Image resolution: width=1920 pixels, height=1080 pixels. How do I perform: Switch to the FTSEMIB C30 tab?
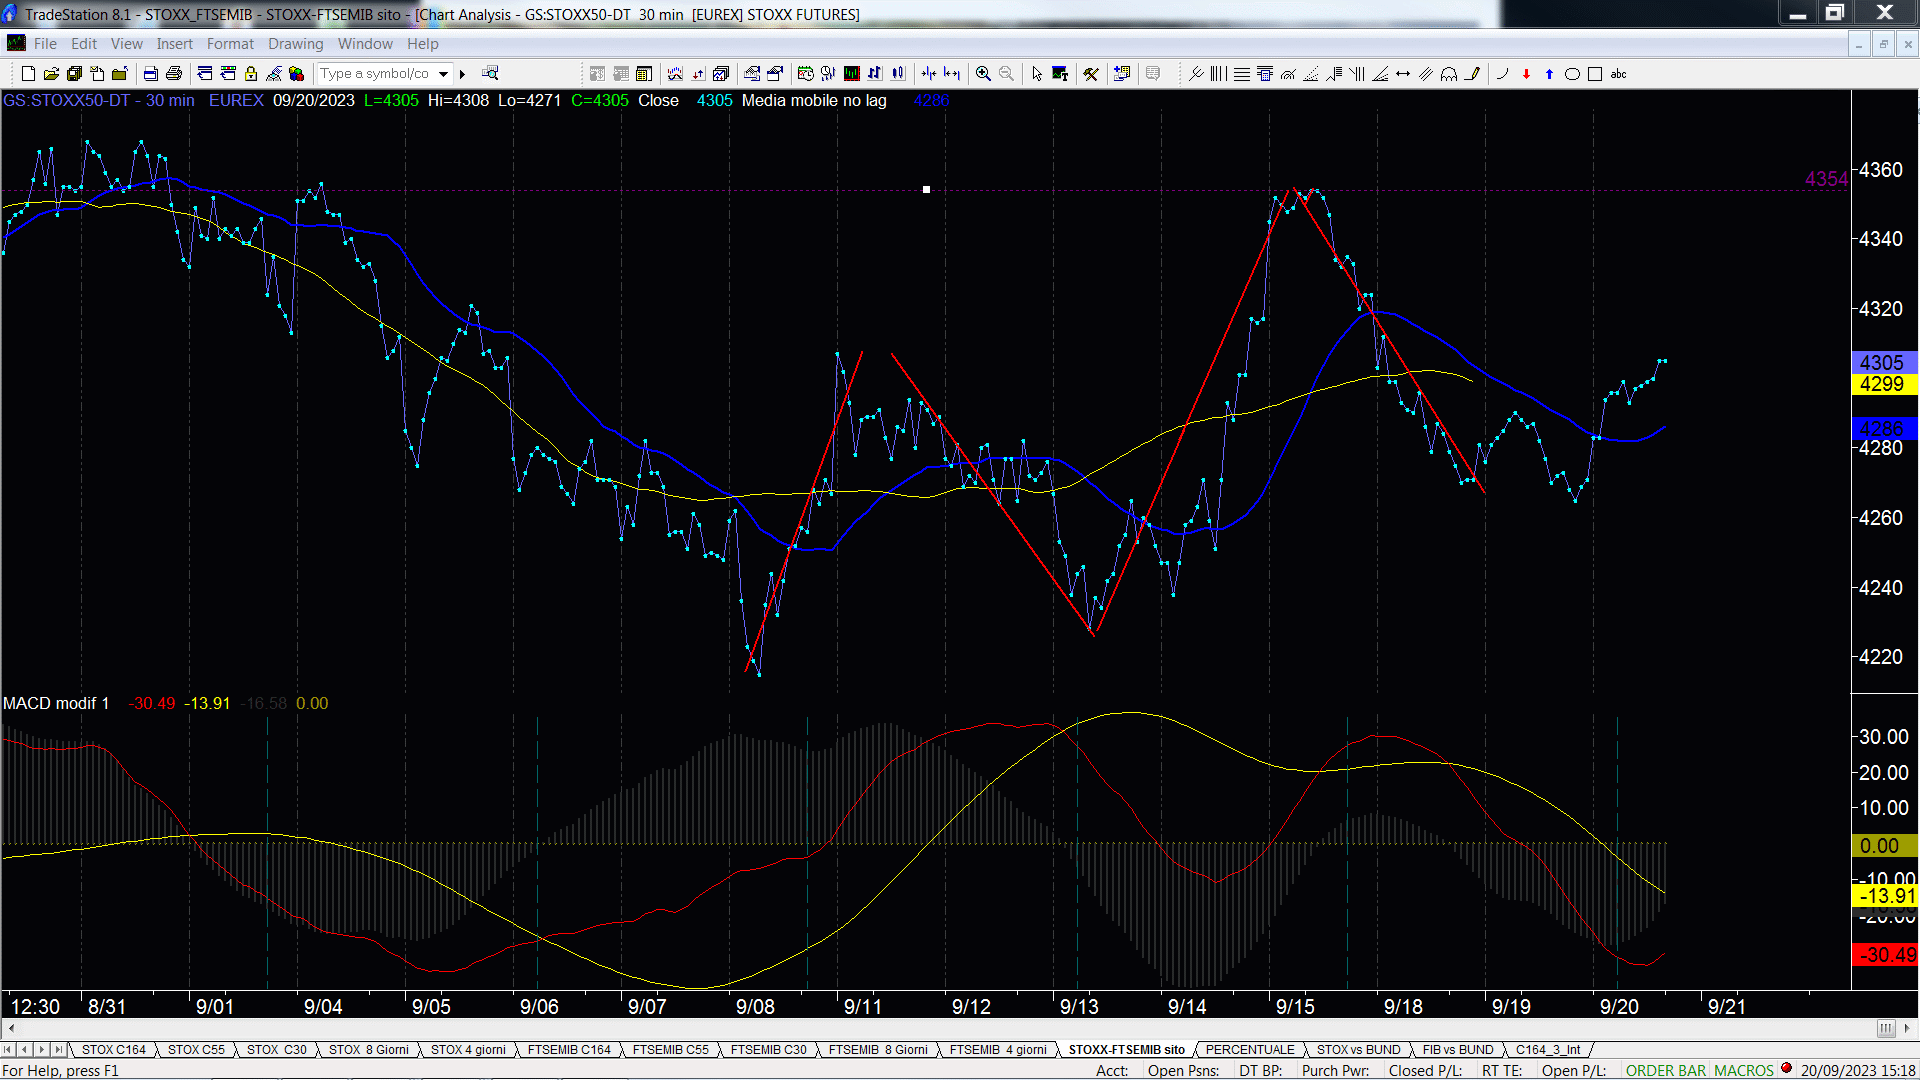point(768,1050)
